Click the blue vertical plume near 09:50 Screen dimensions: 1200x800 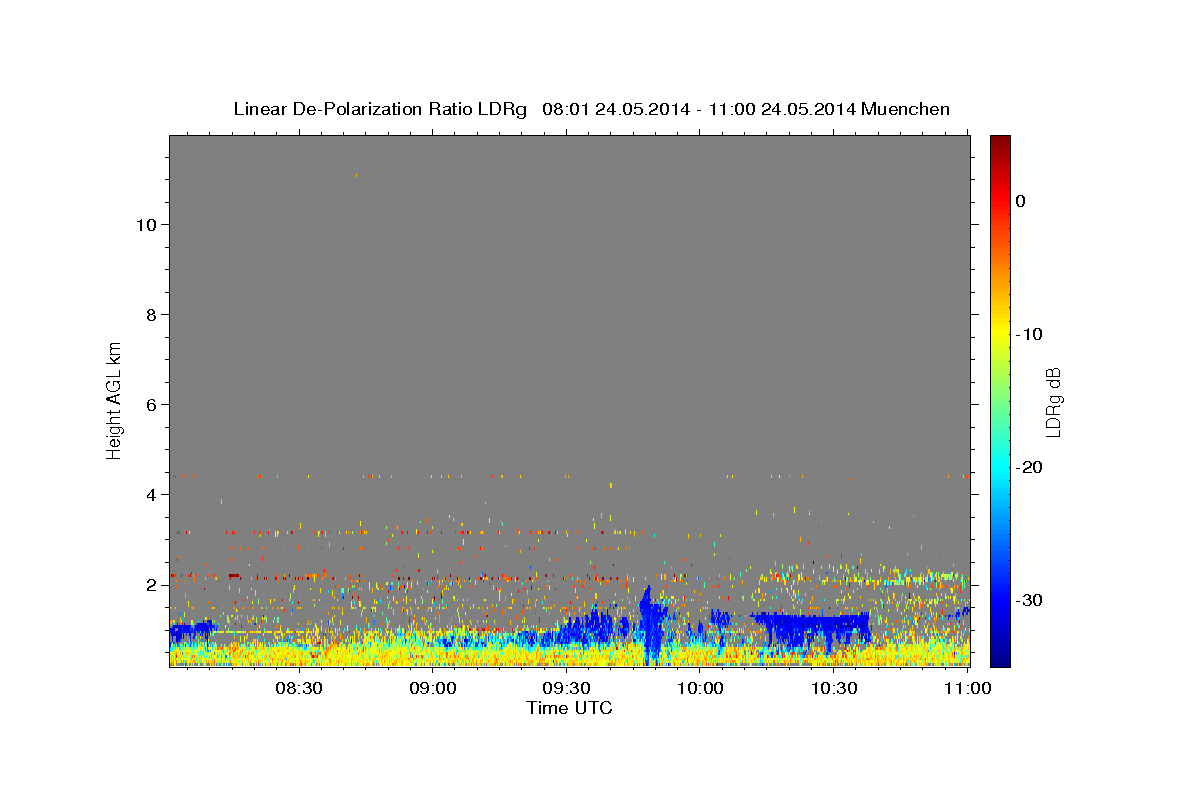pyautogui.click(x=651, y=625)
